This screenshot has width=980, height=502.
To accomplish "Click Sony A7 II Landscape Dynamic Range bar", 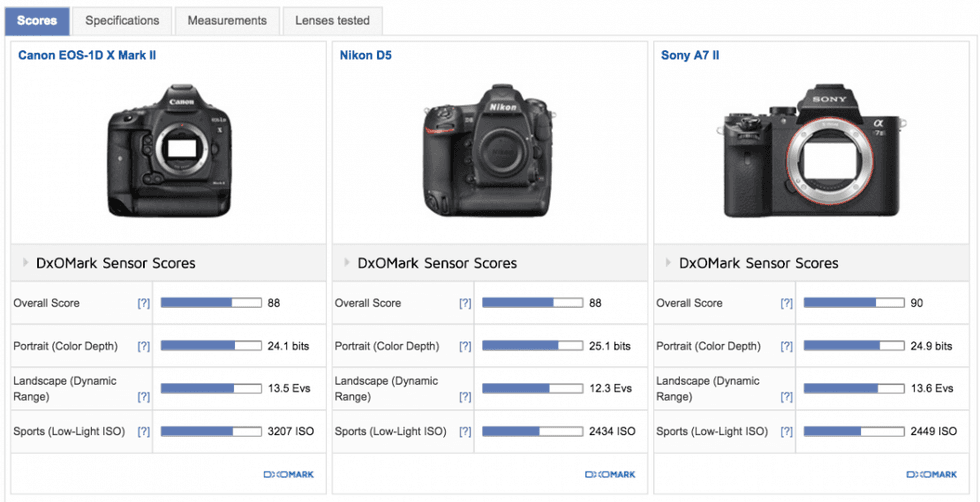I will click(854, 388).
